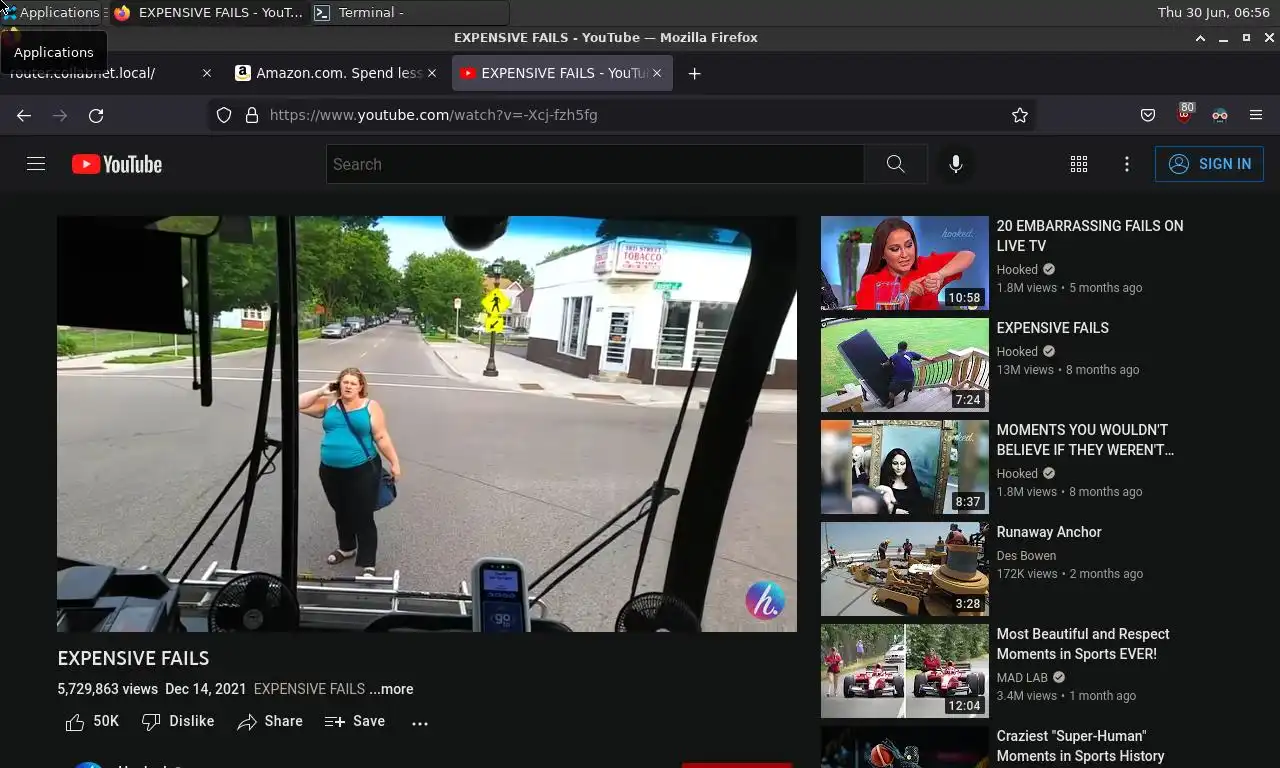Open the extension icon beside uBlock
1280x768 pixels.
click(1220, 115)
